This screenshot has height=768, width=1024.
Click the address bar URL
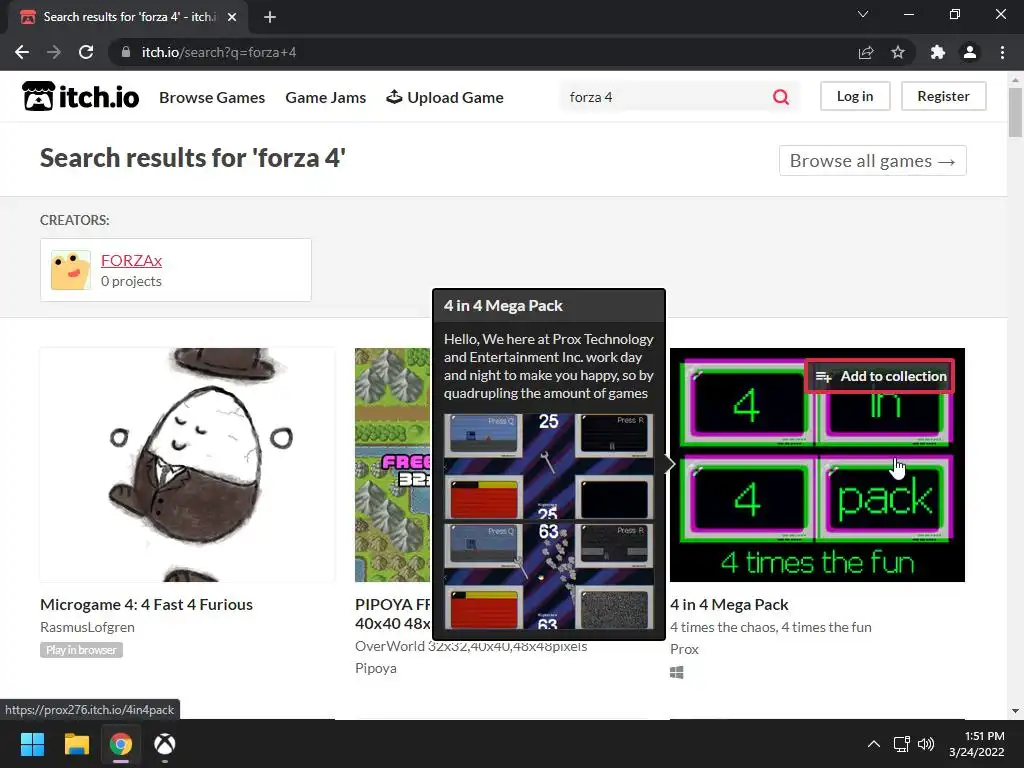pos(219,52)
